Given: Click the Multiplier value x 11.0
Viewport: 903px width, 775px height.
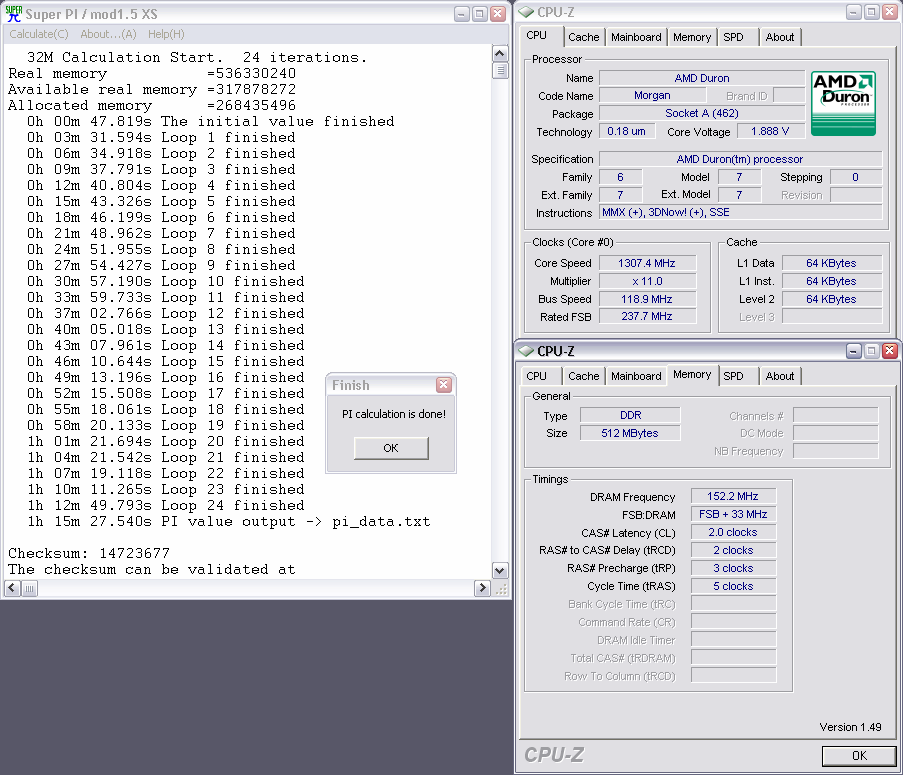Looking at the screenshot, I should (647, 281).
